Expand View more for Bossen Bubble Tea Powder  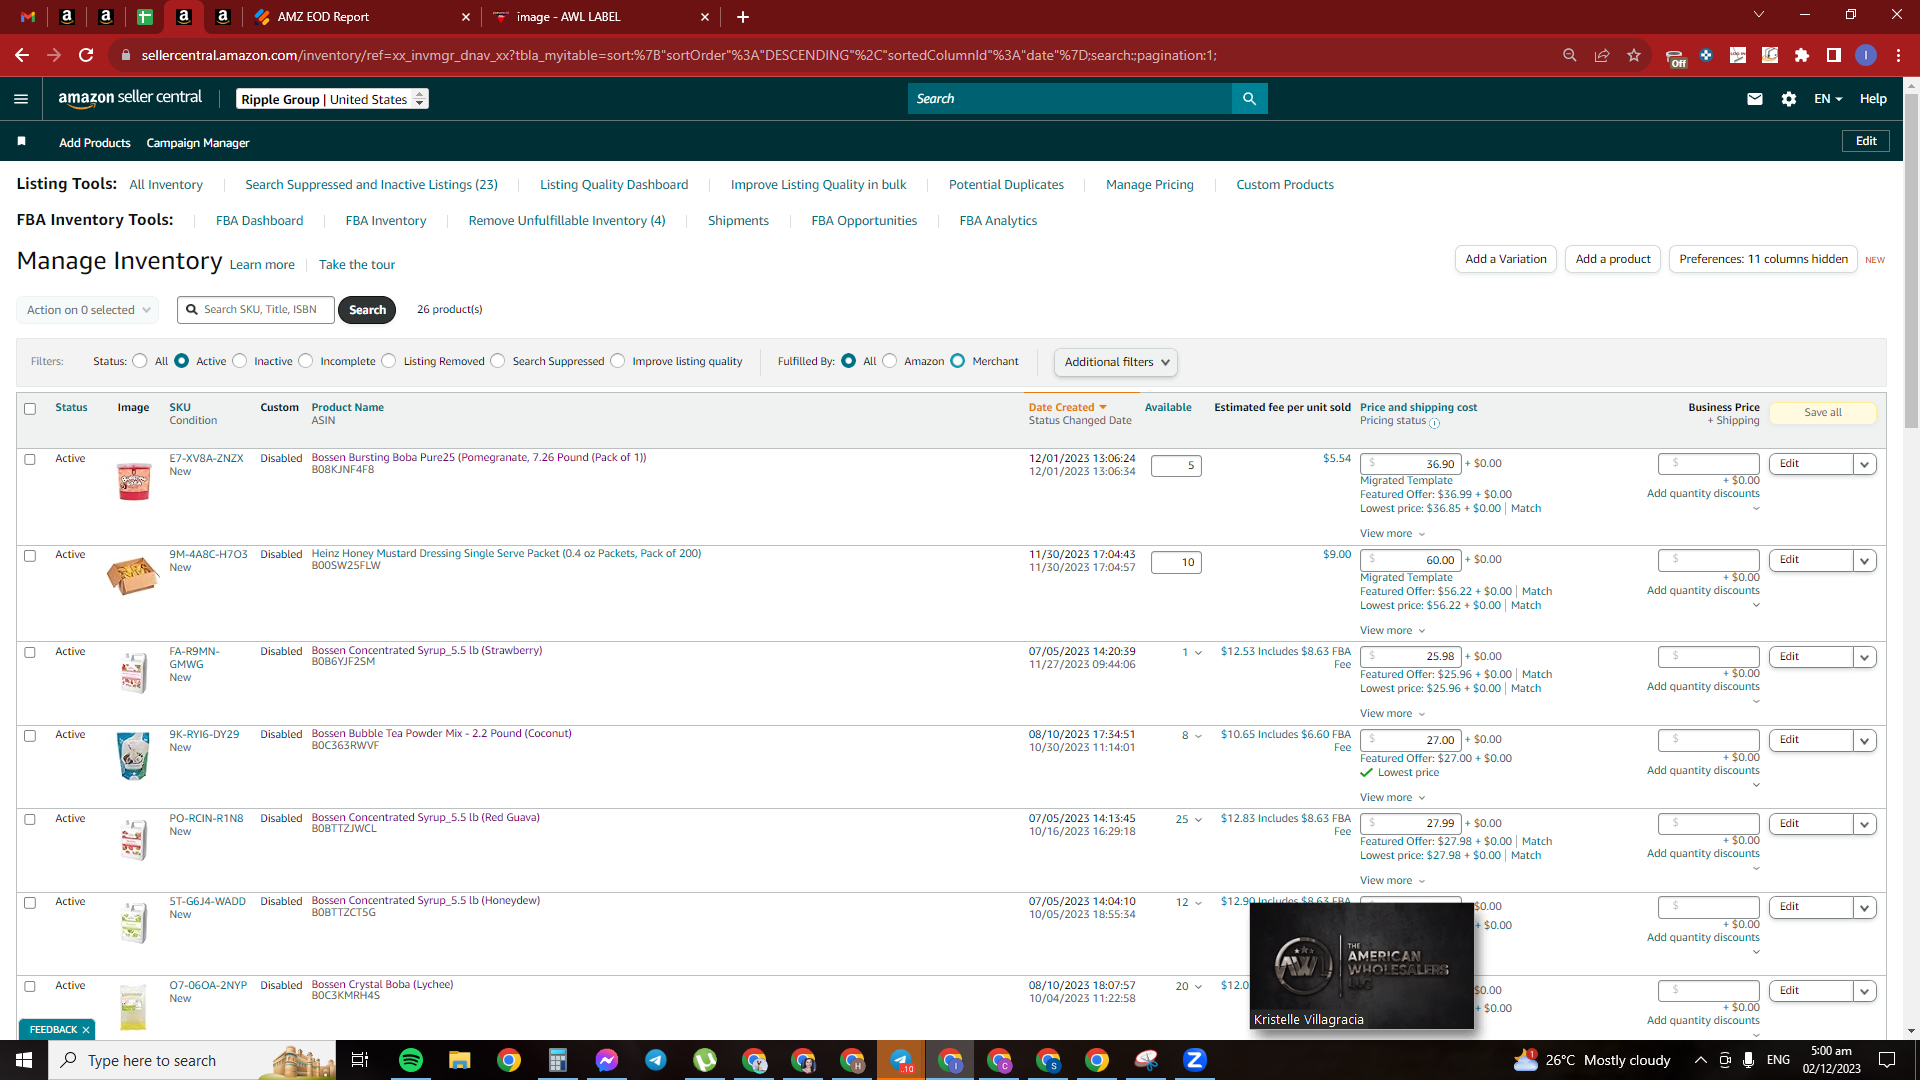click(x=1392, y=798)
